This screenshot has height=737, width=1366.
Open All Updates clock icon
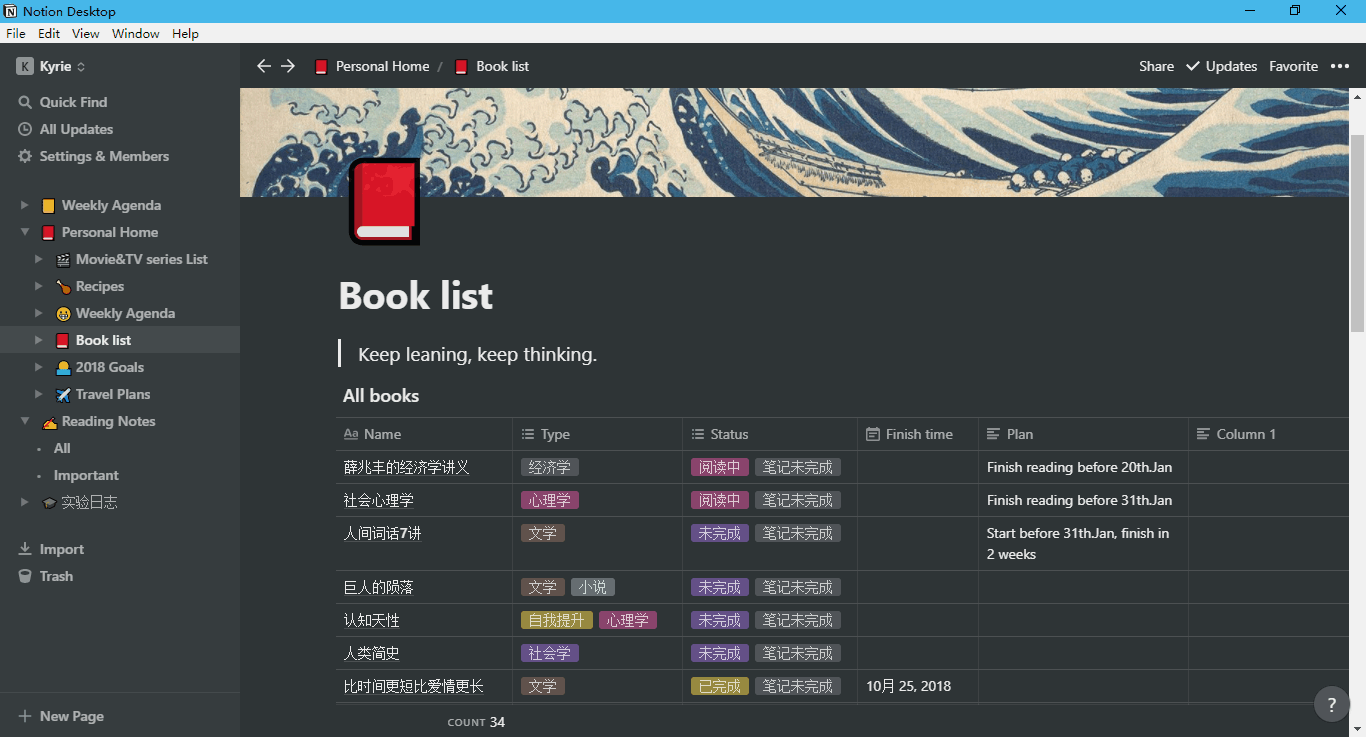tap(25, 129)
